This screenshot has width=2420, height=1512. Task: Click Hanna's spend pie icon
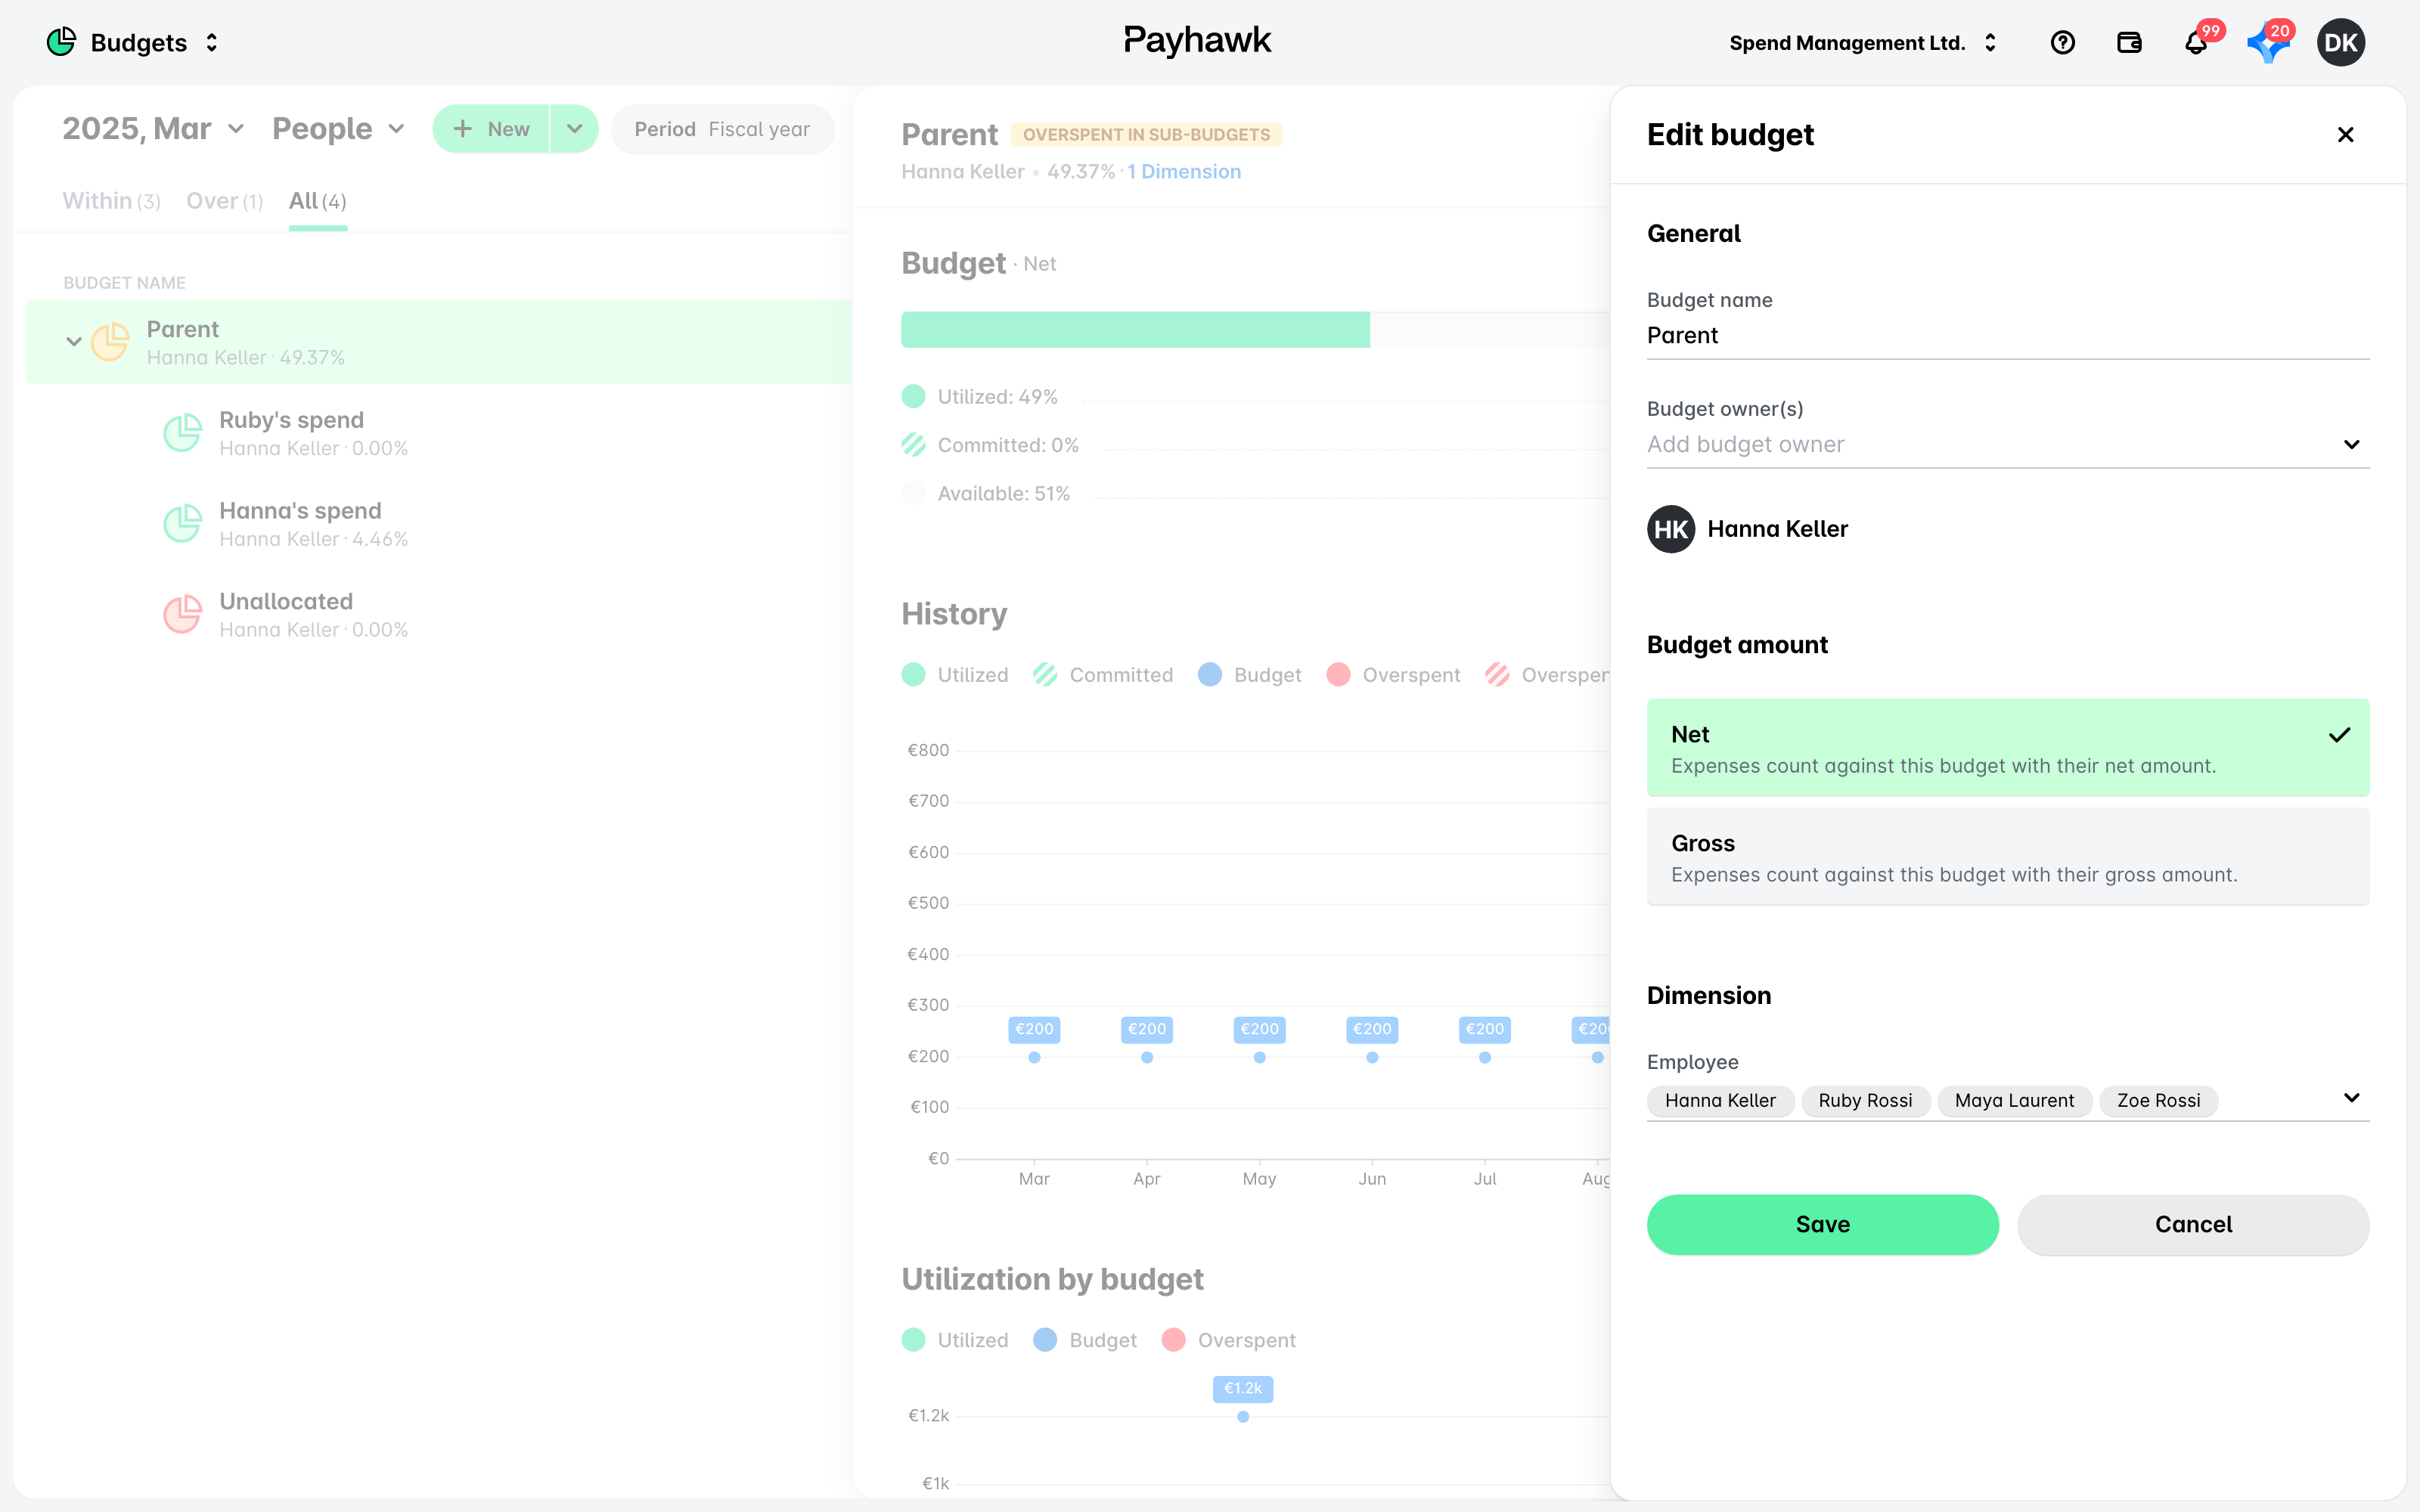pos(183,523)
